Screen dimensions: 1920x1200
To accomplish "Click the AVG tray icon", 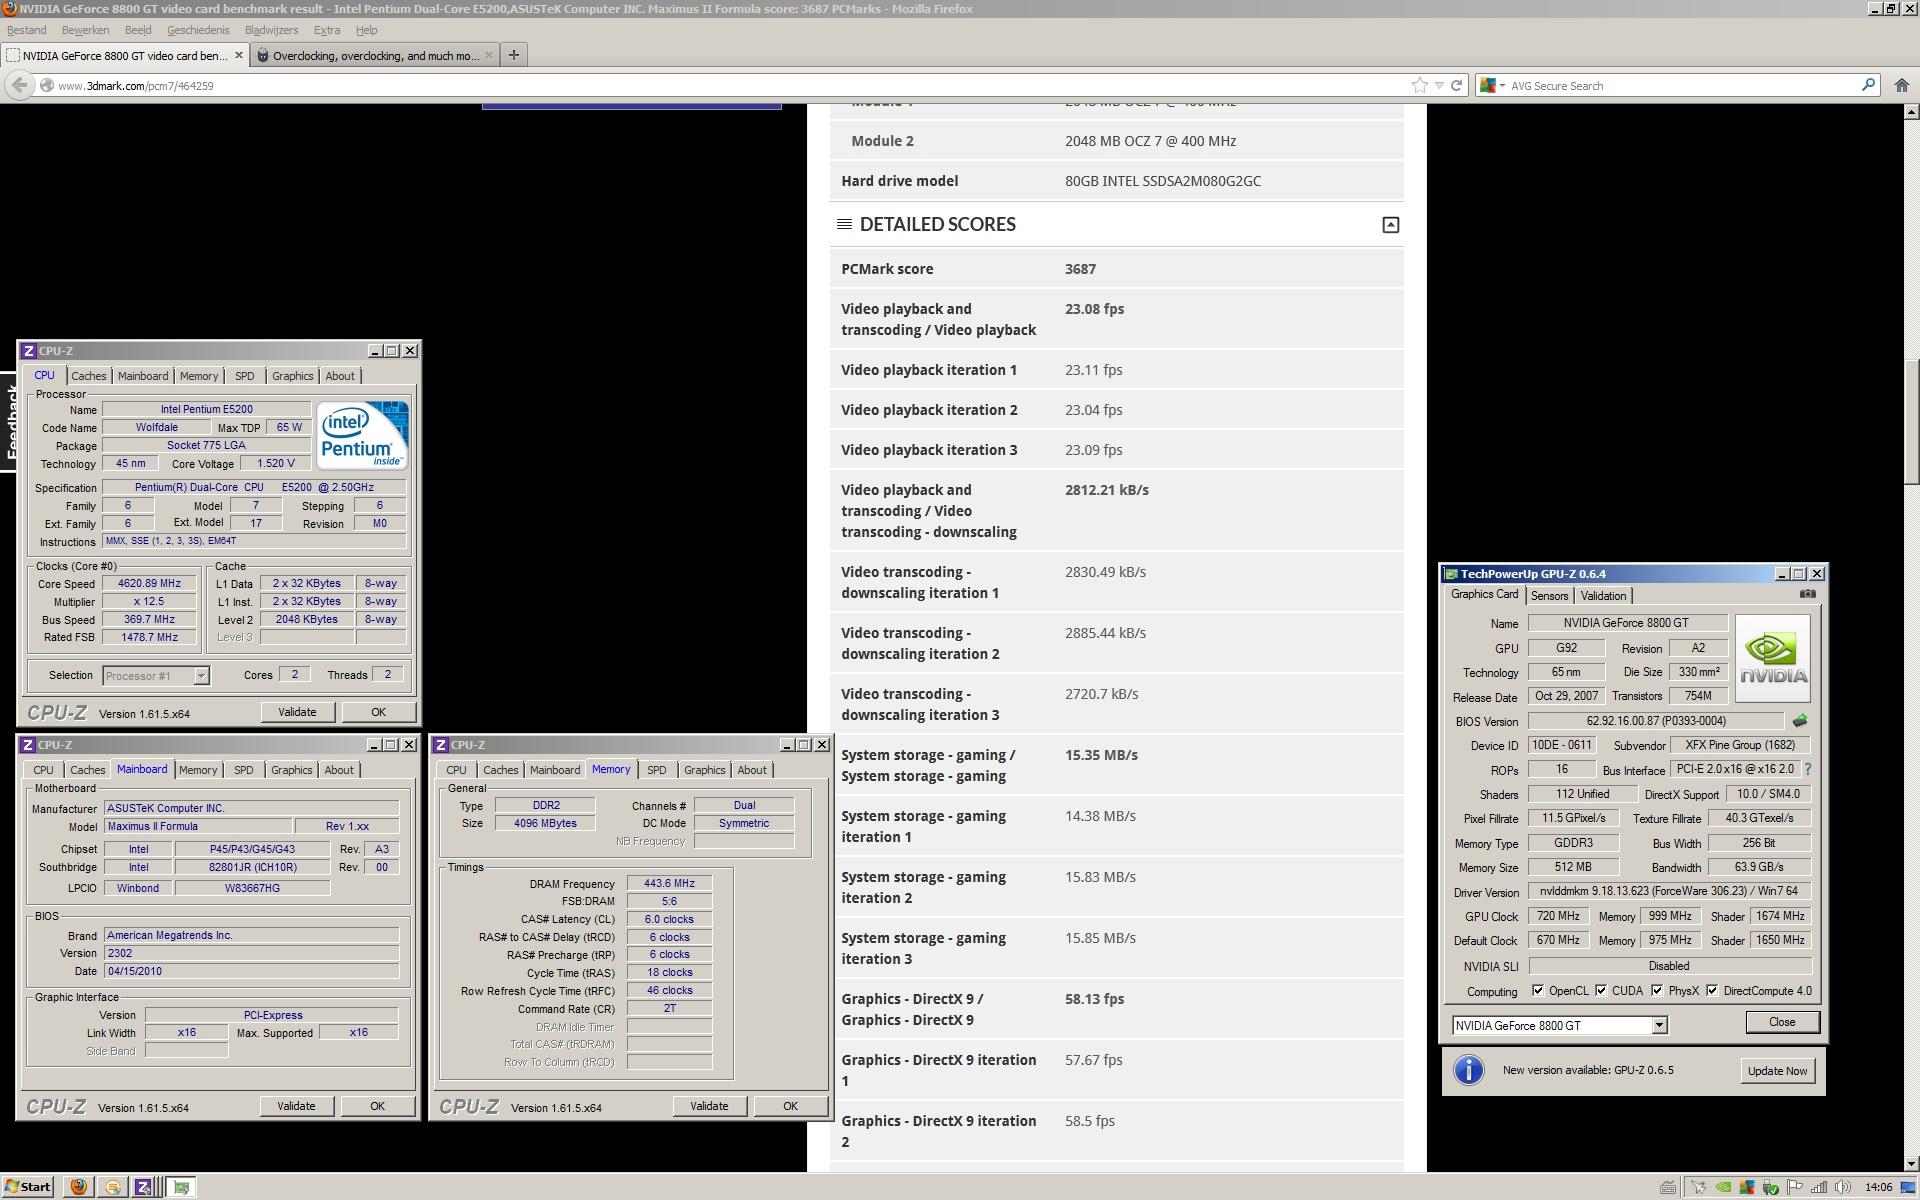I will coord(1747,1187).
